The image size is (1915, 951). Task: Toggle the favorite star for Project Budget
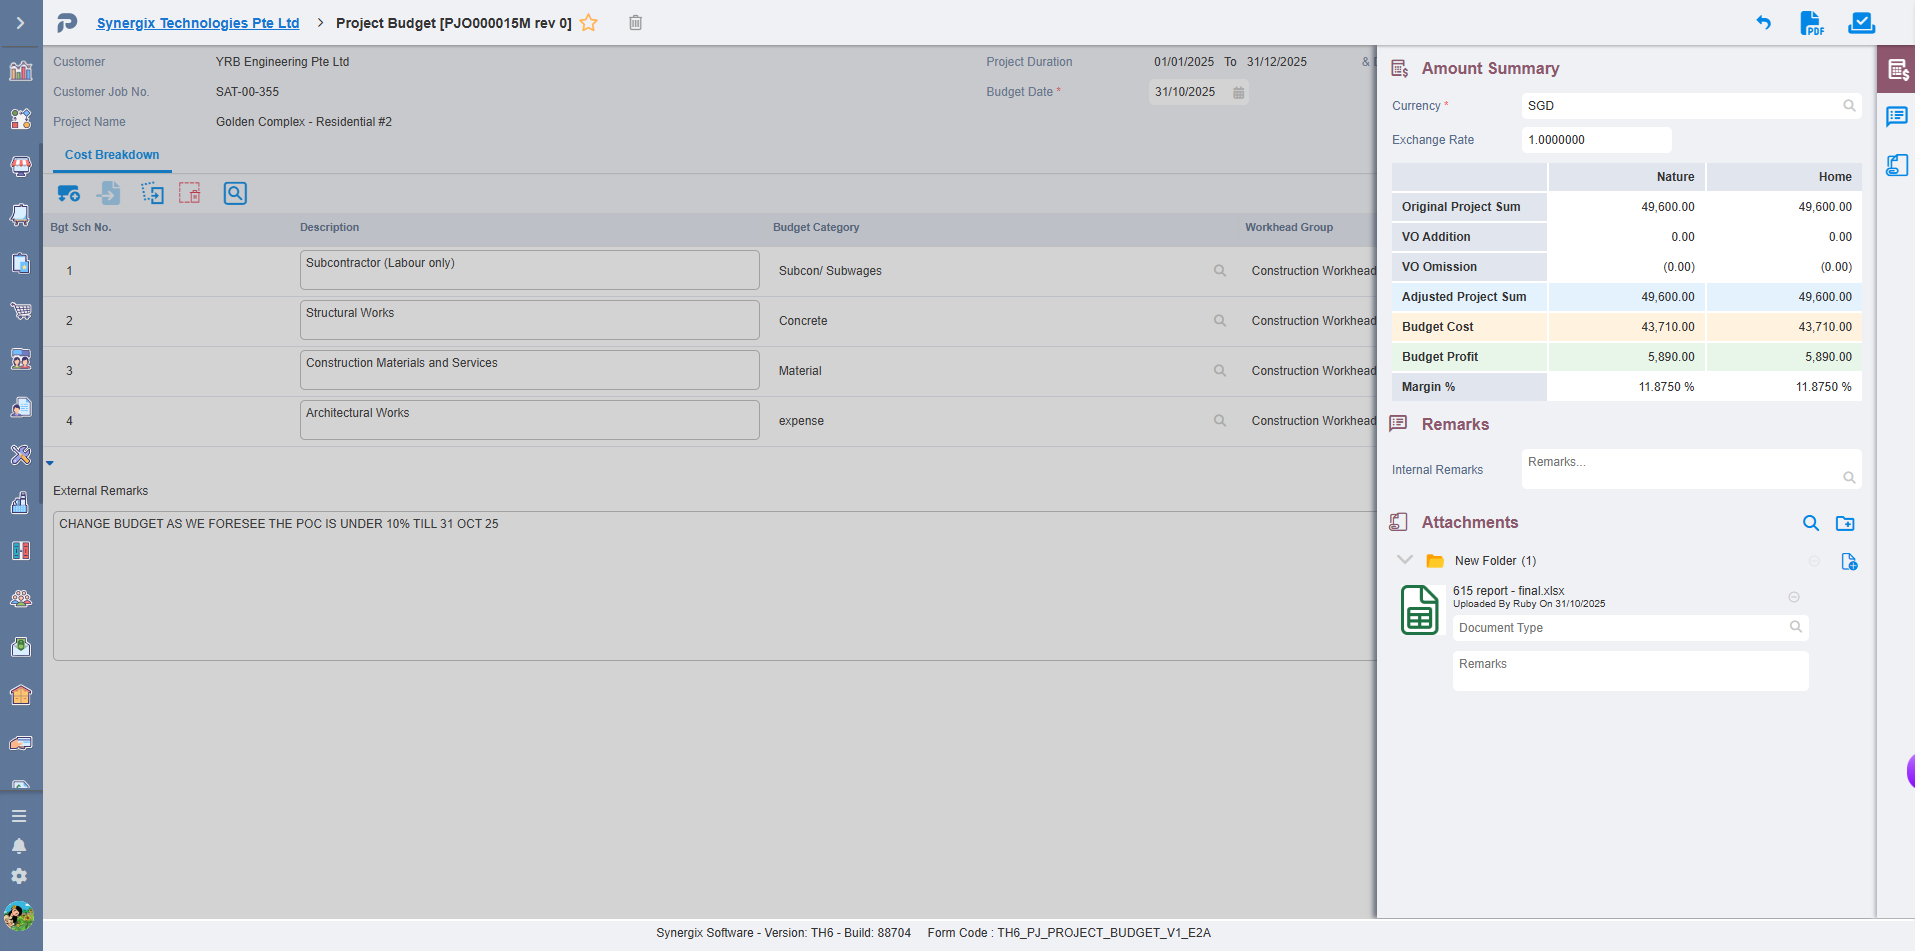[x=589, y=23]
